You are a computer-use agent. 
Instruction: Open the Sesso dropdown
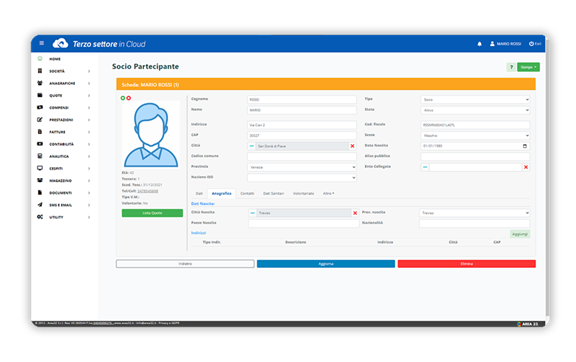(475, 136)
